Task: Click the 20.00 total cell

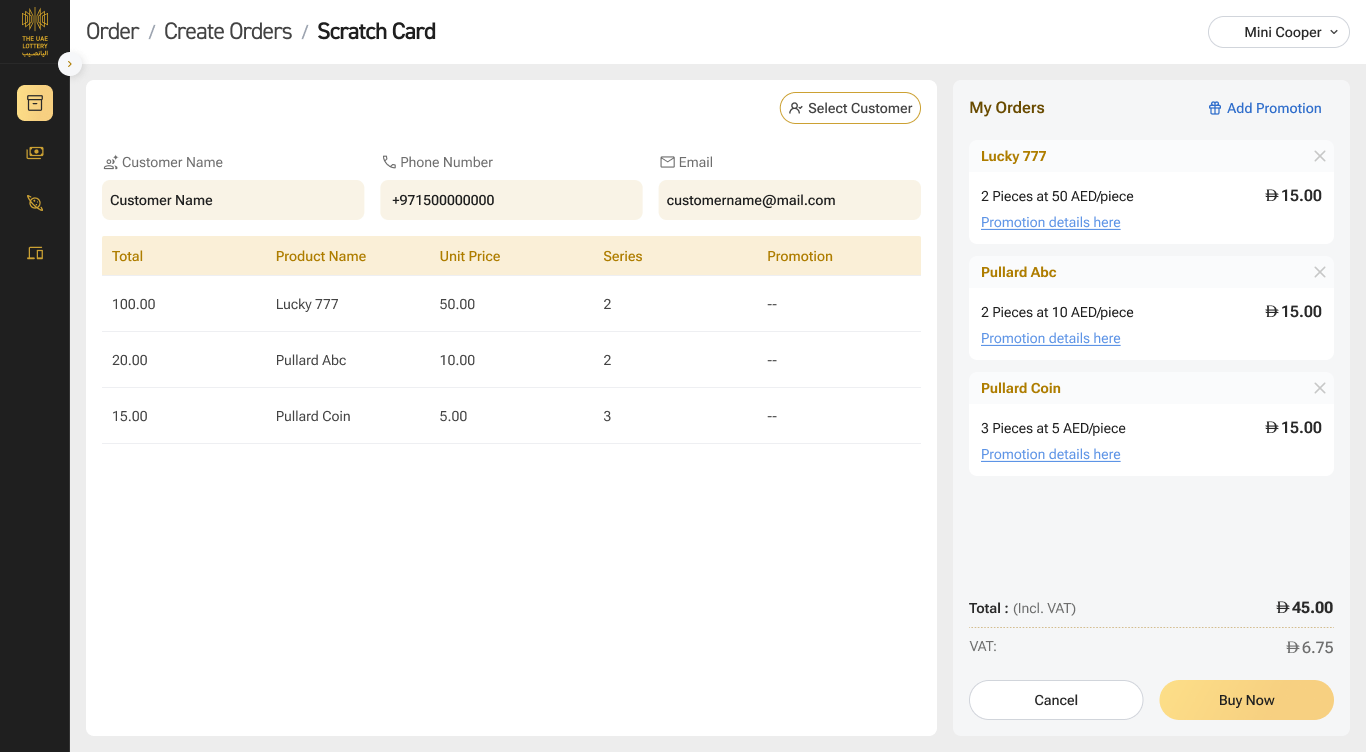Action: [x=130, y=360]
